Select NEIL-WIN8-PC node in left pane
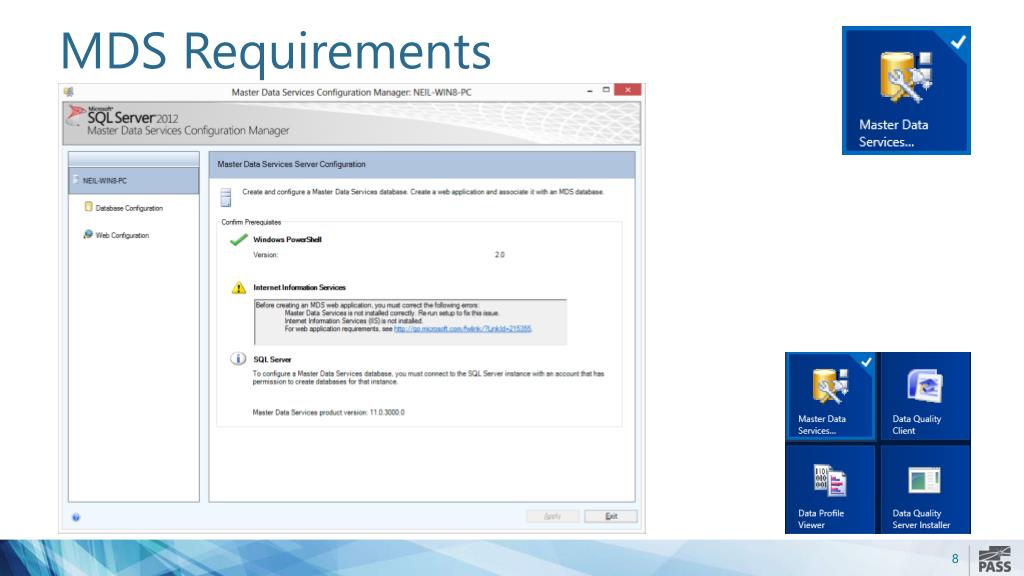Screen dimensions: 1024x576 click(133, 181)
